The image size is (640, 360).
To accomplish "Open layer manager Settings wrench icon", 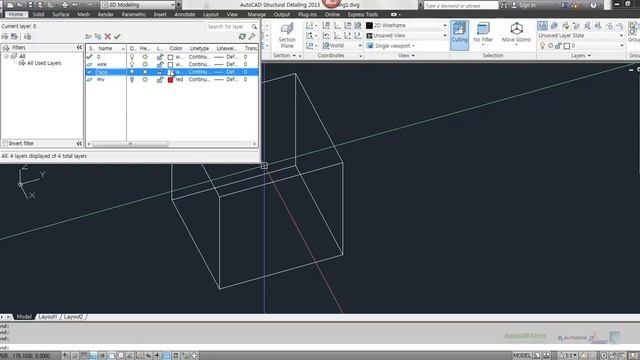I will [x=252, y=37].
